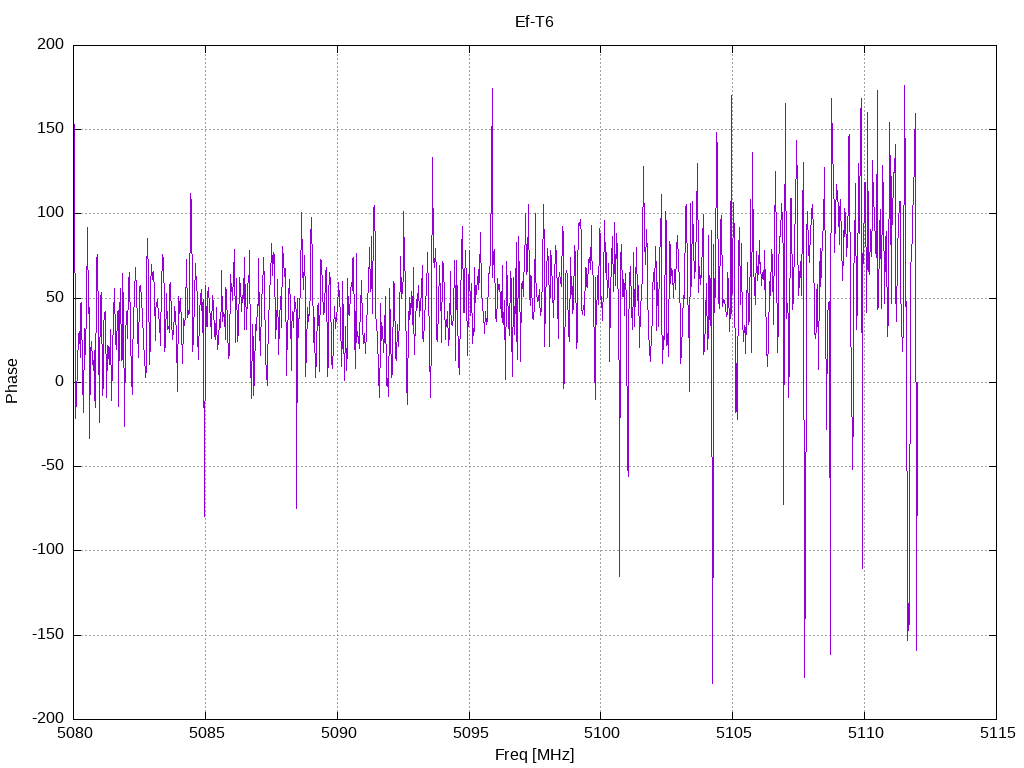This screenshot has height=768, width=1024.
Task: Click x-axis tick label 5095
Action: pyautogui.click(x=470, y=733)
